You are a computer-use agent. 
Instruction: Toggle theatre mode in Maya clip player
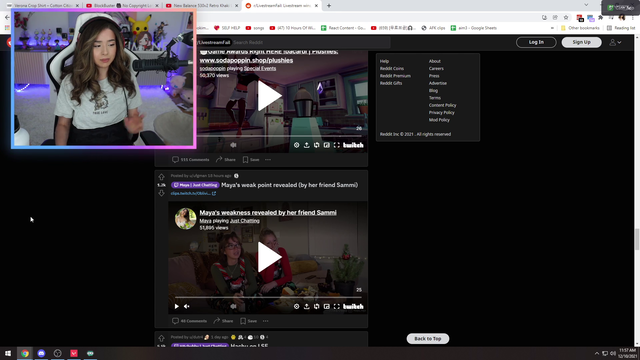(x=327, y=306)
